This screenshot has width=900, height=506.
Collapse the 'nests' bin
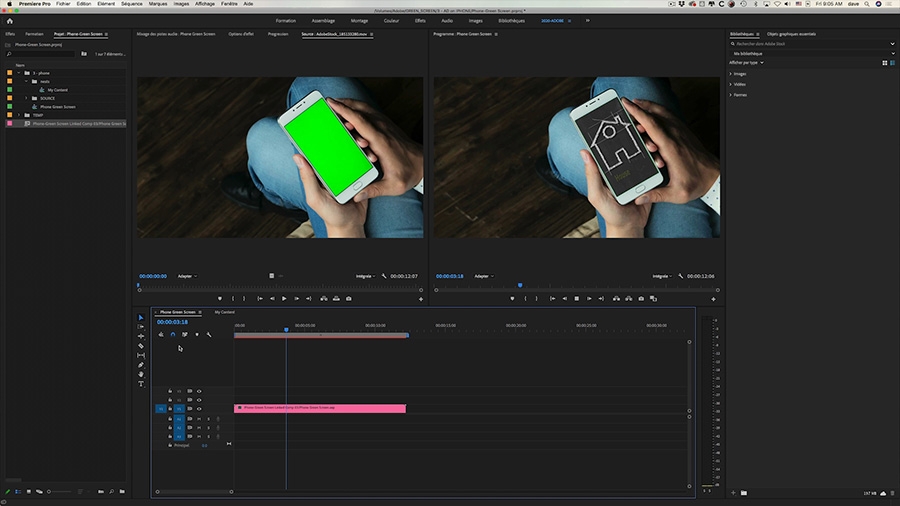[x=26, y=81]
